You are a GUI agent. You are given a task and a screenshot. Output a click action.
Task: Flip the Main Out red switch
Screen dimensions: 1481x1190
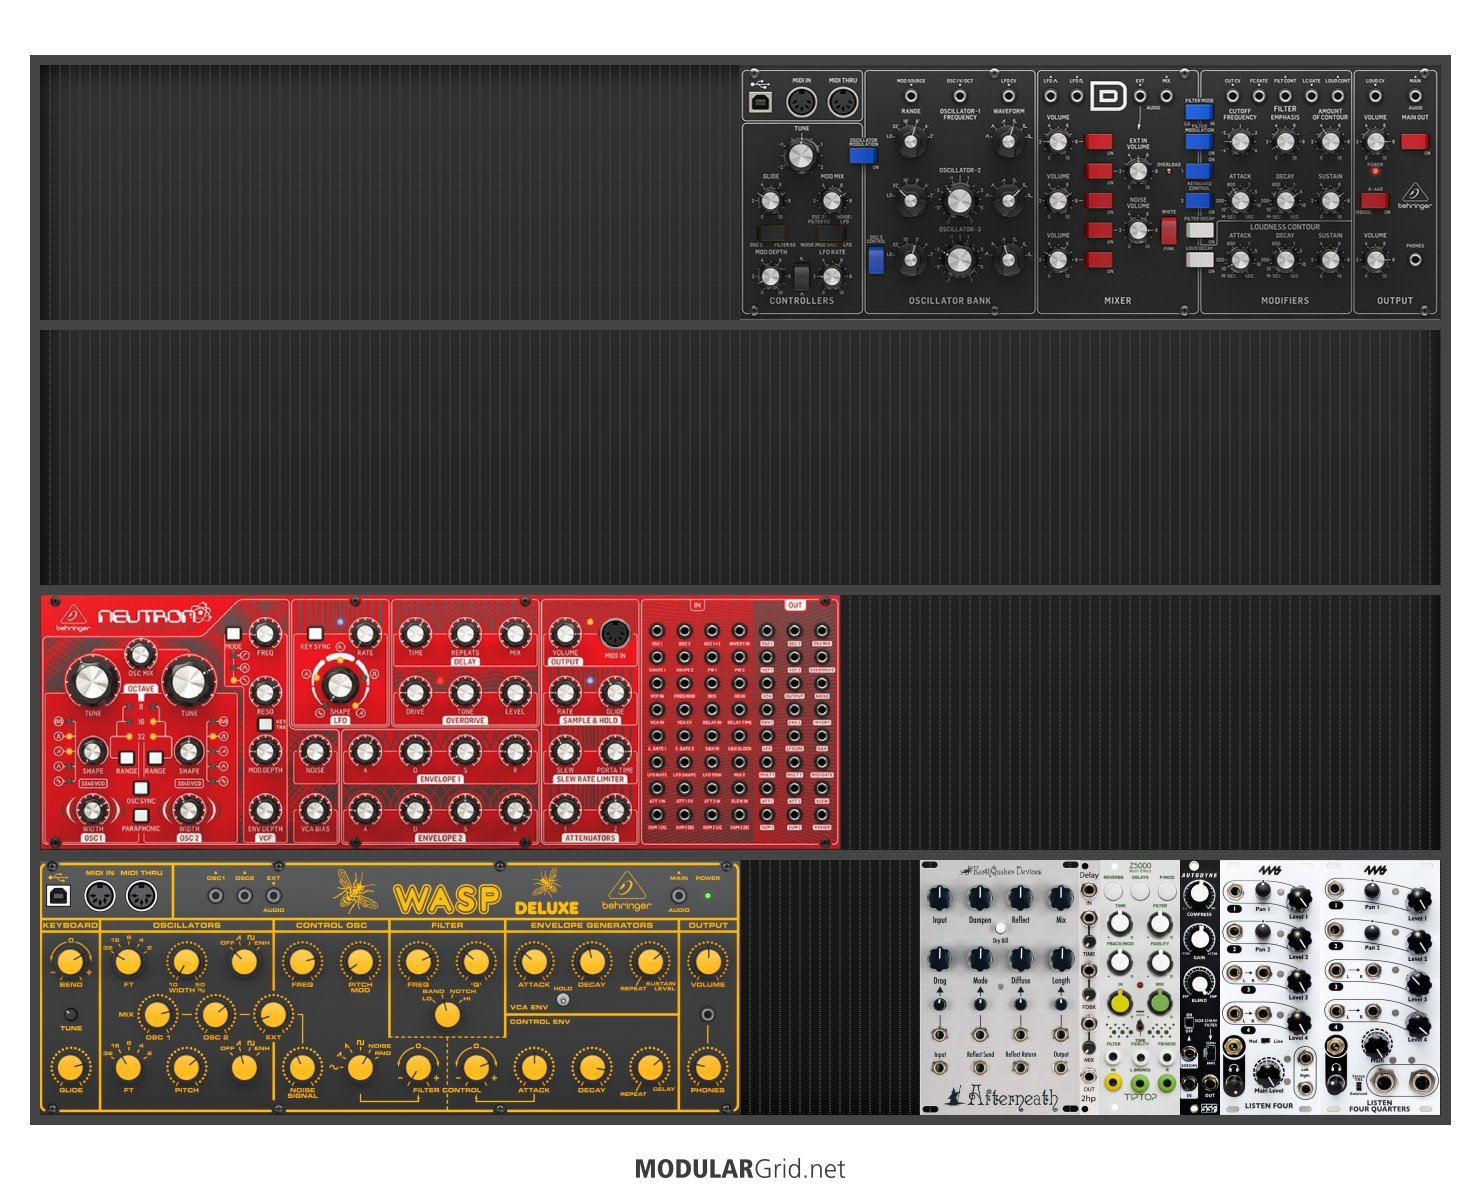(1415, 141)
